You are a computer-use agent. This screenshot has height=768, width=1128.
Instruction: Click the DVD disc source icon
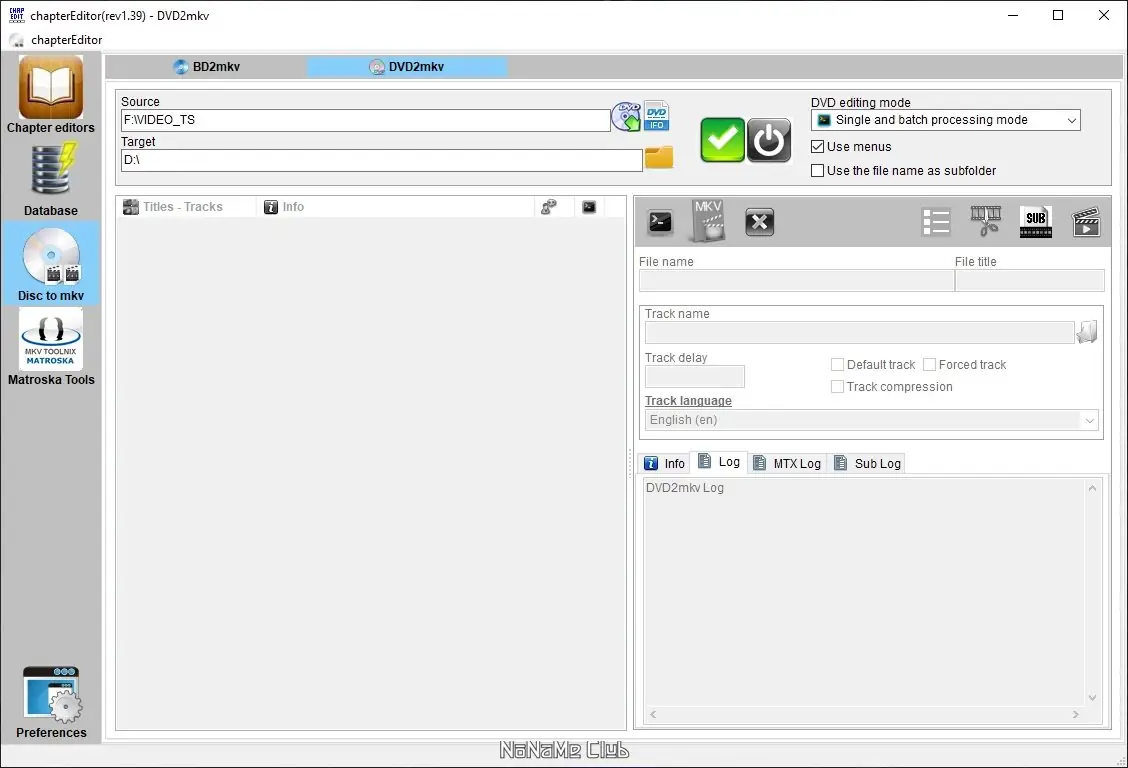click(x=626, y=116)
